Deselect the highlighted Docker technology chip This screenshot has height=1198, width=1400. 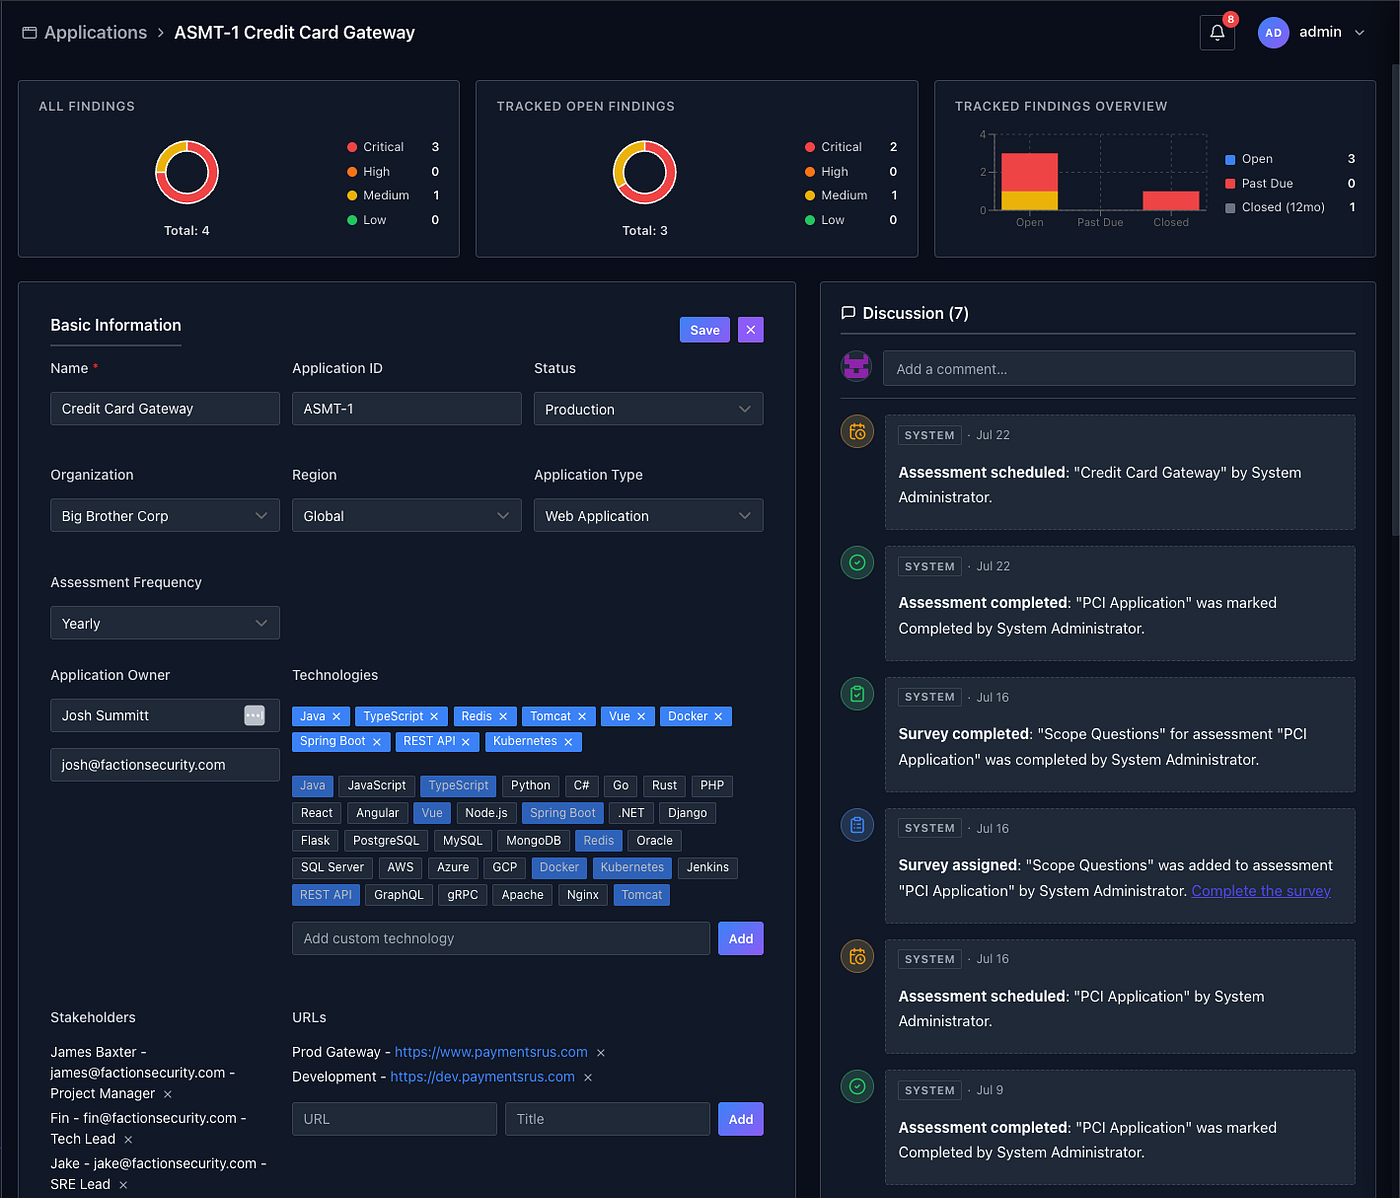coord(559,868)
